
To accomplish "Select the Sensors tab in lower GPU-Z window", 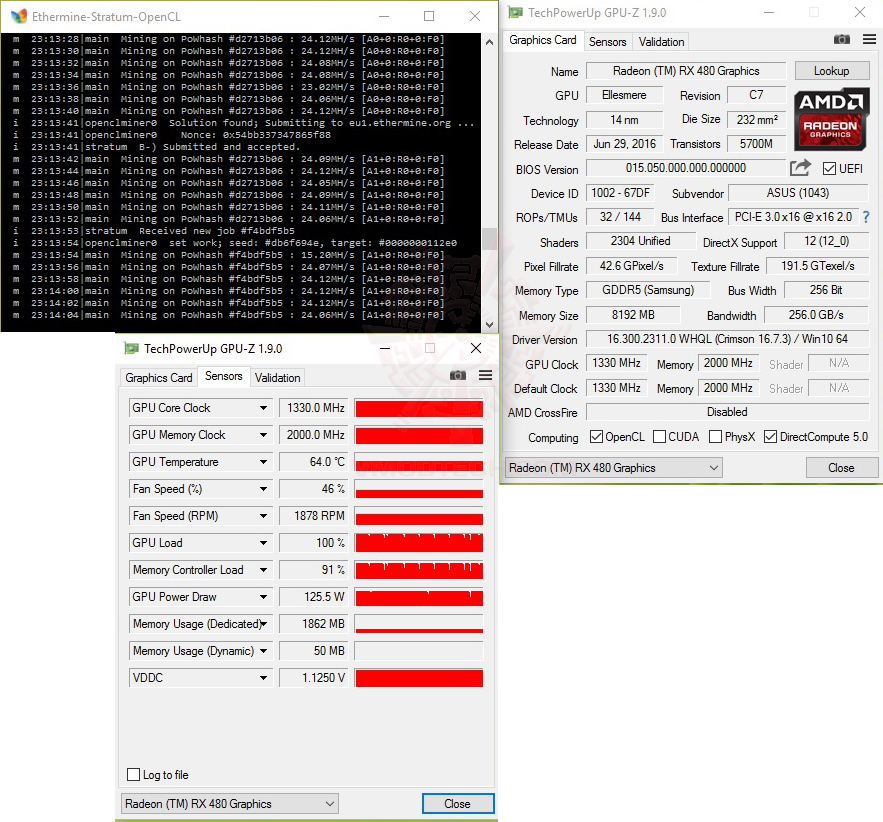I will click(x=224, y=376).
